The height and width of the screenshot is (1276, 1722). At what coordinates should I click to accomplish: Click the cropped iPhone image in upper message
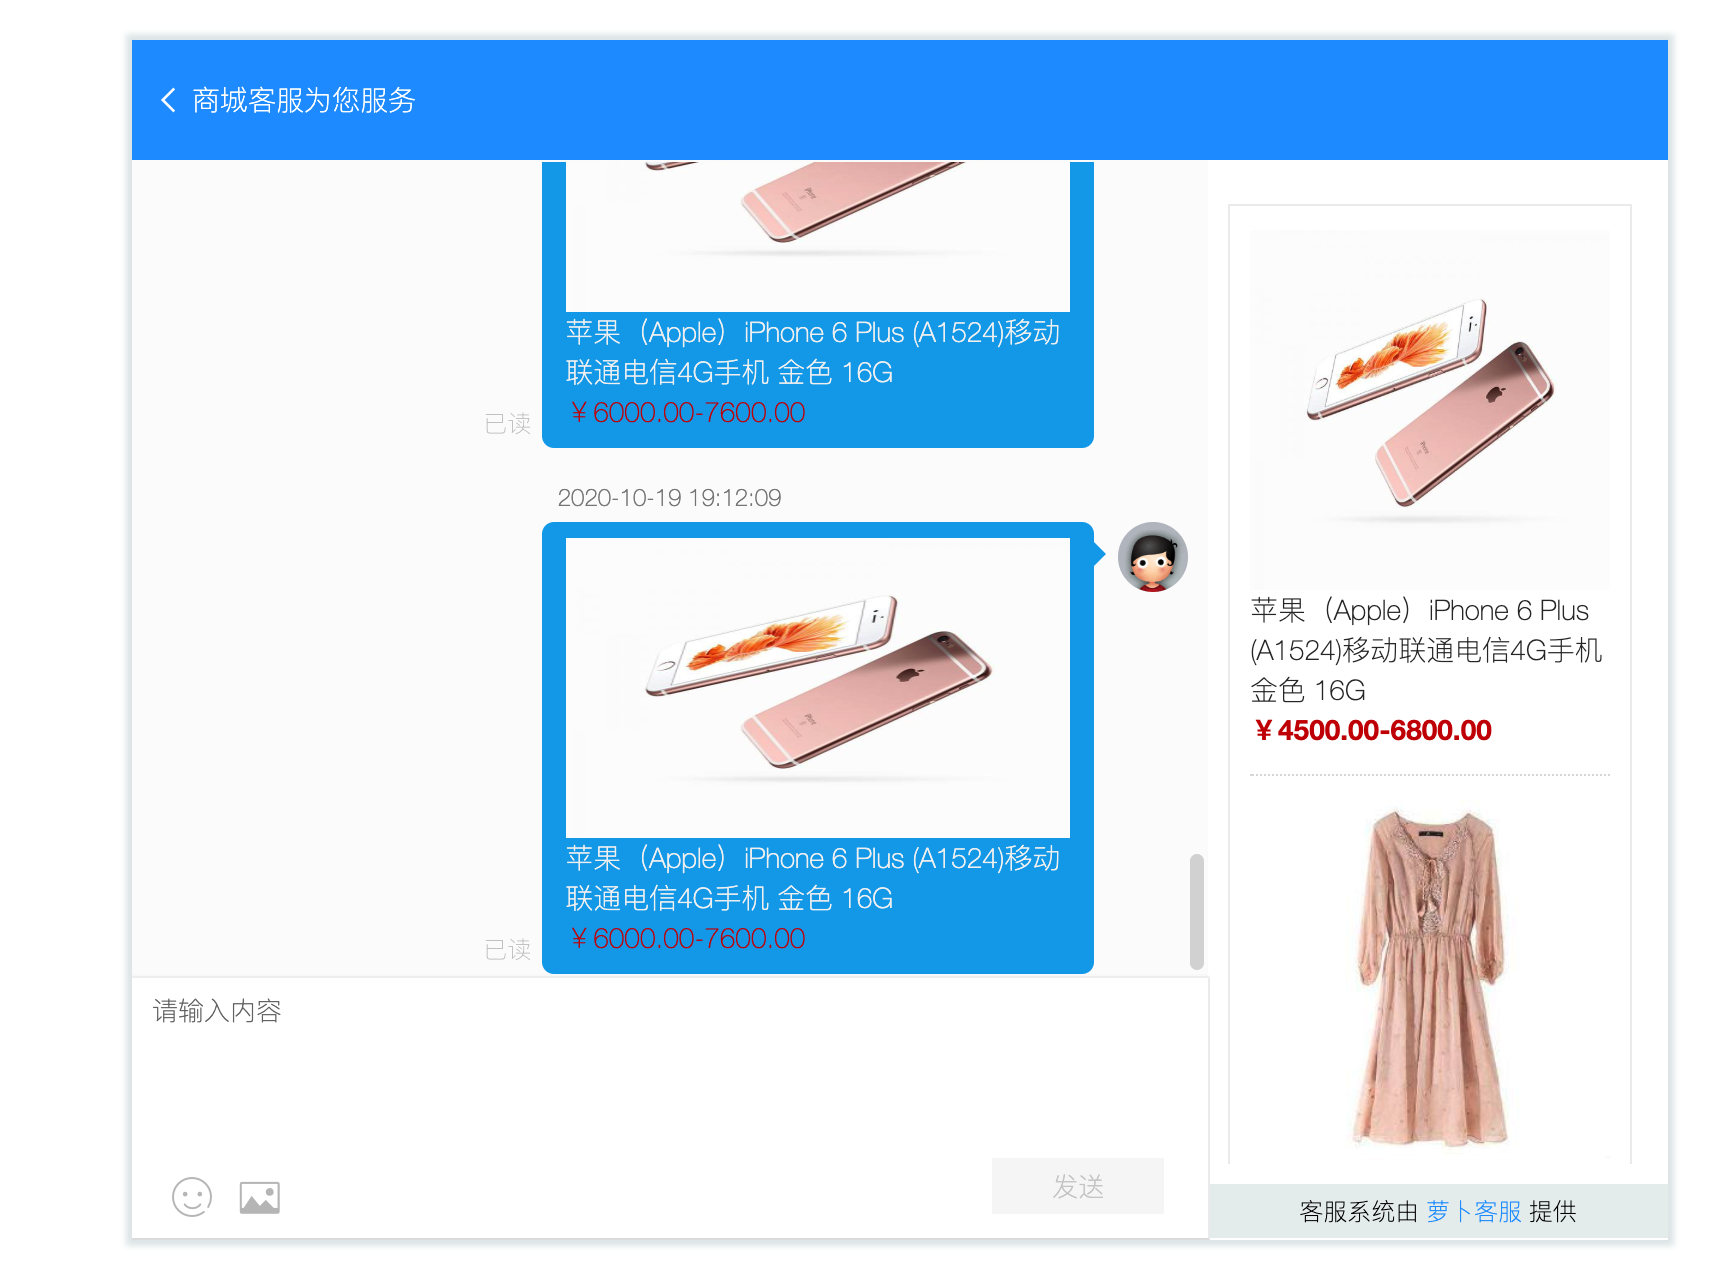pyautogui.click(x=818, y=237)
